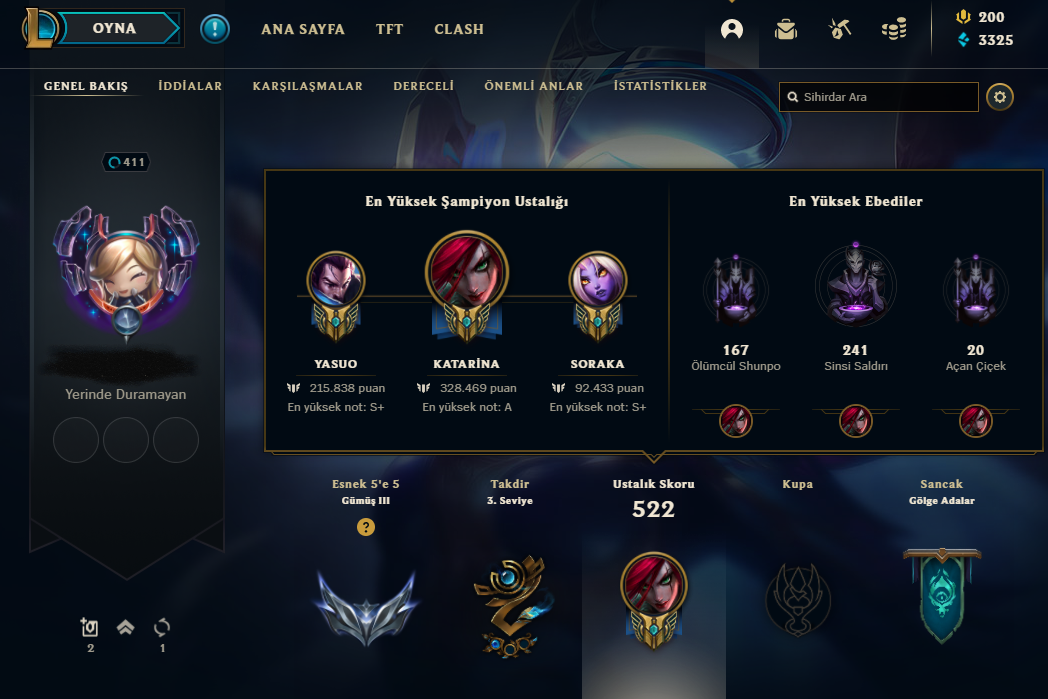This screenshot has height=699, width=1048.
Task: Go to the TFT menu item
Action: point(390,29)
